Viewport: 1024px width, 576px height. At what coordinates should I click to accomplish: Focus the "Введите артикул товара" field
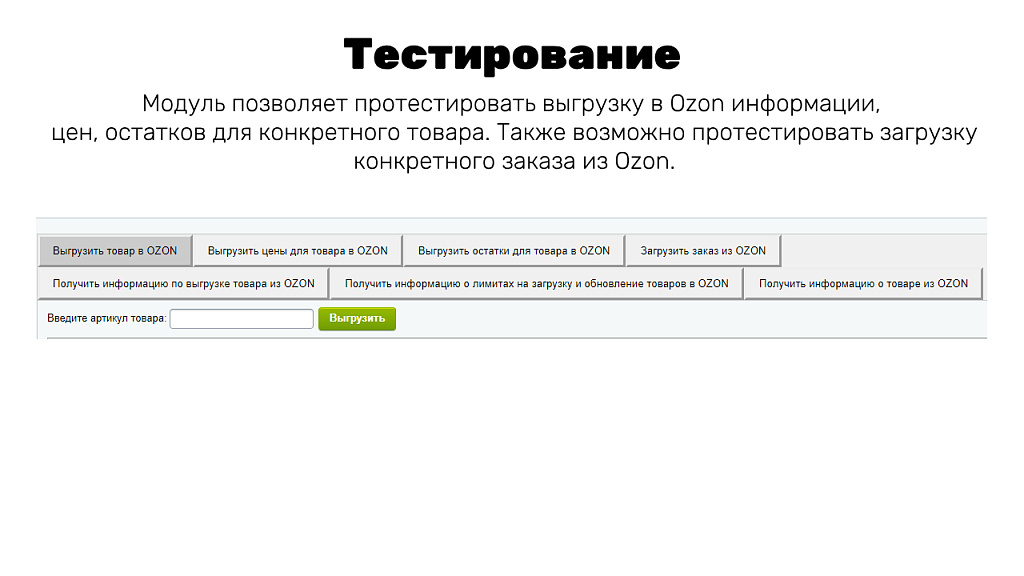[x=240, y=317]
